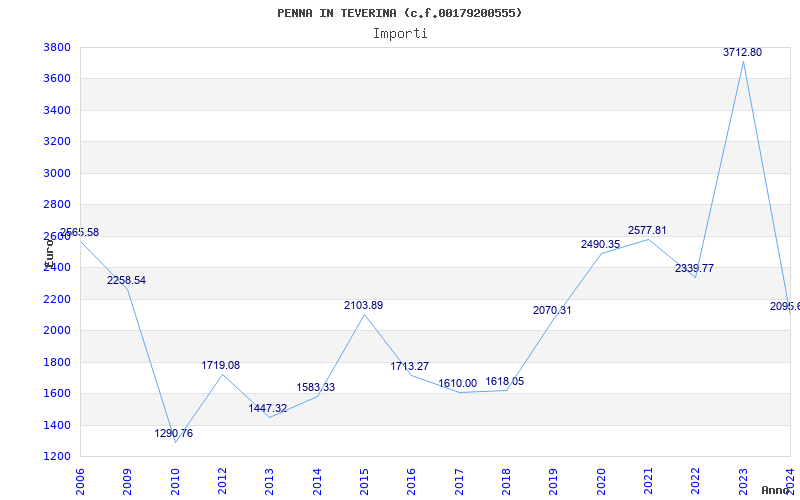This screenshot has width=800, height=500.
Task: Click x-axis year 2013
Action: click(269, 482)
